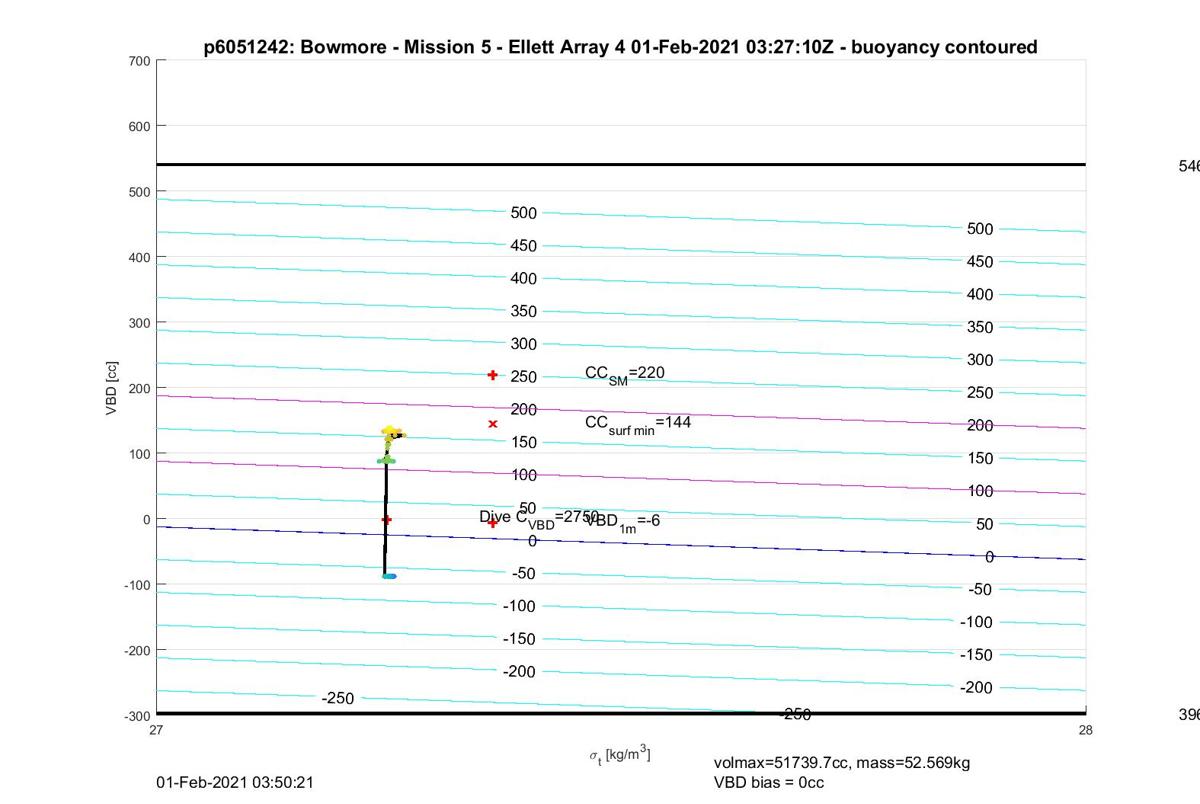This screenshot has height=804, width=1200.
Task: Click the x-axis tick label 28
Action: [x=1086, y=730]
